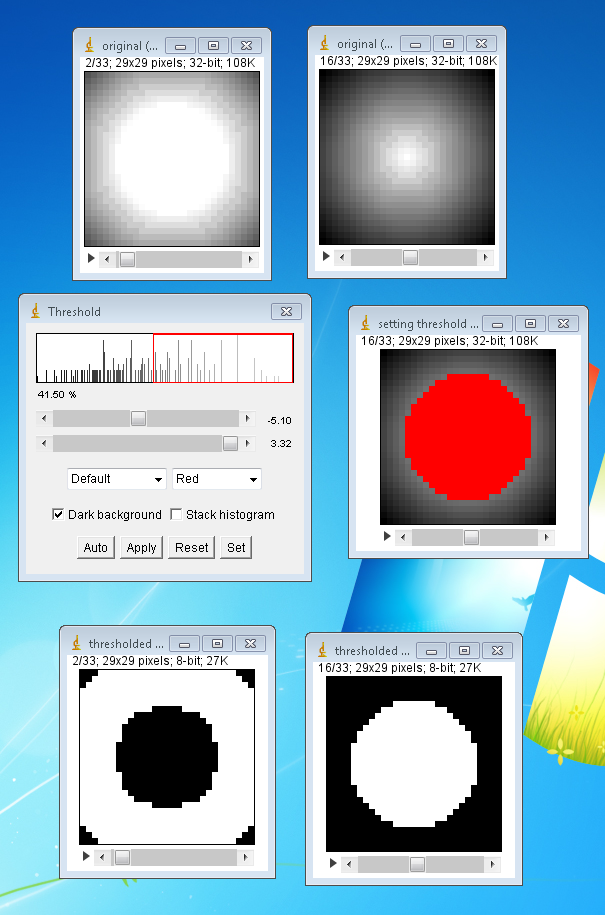Image resolution: width=605 pixels, height=915 pixels.
Task: Open the Default threshold method dropdown
Action: 117,479
